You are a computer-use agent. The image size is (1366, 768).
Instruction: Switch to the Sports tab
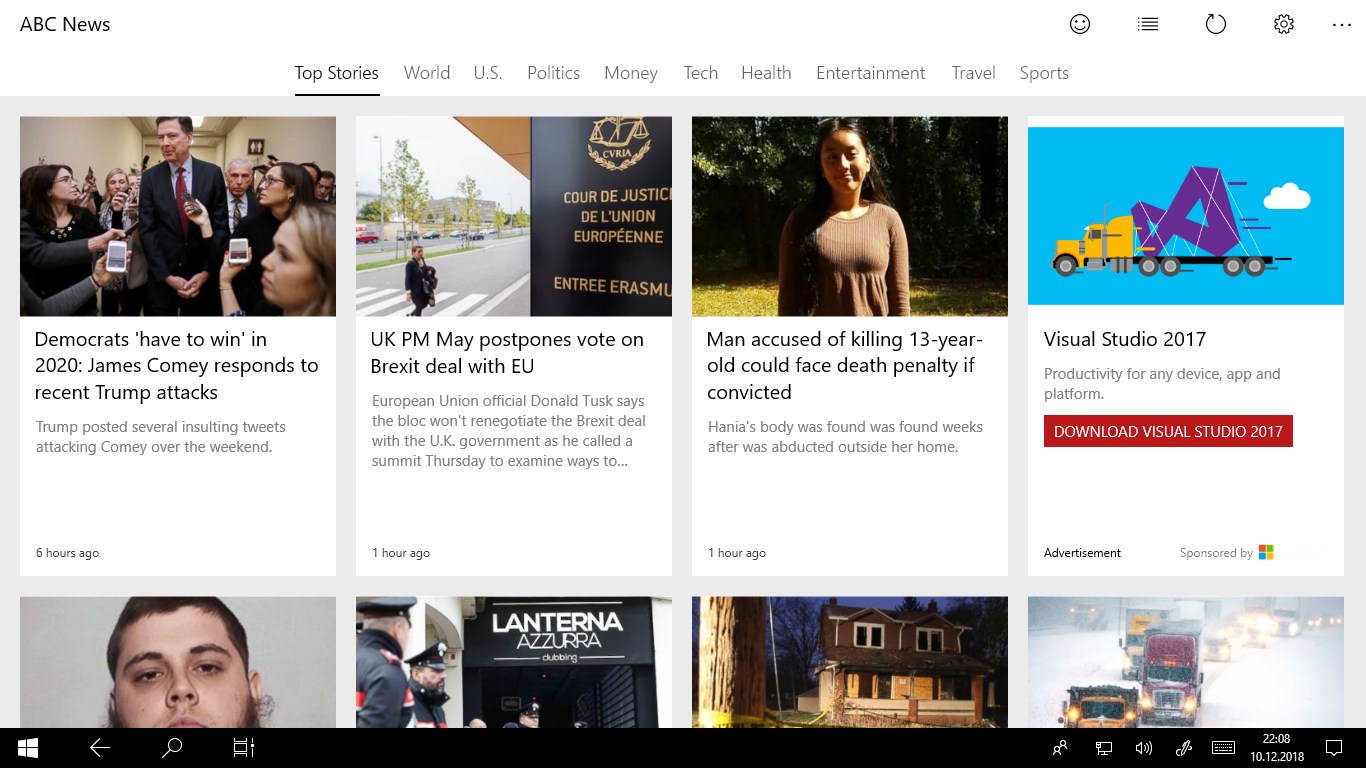tap(1044, 73)
